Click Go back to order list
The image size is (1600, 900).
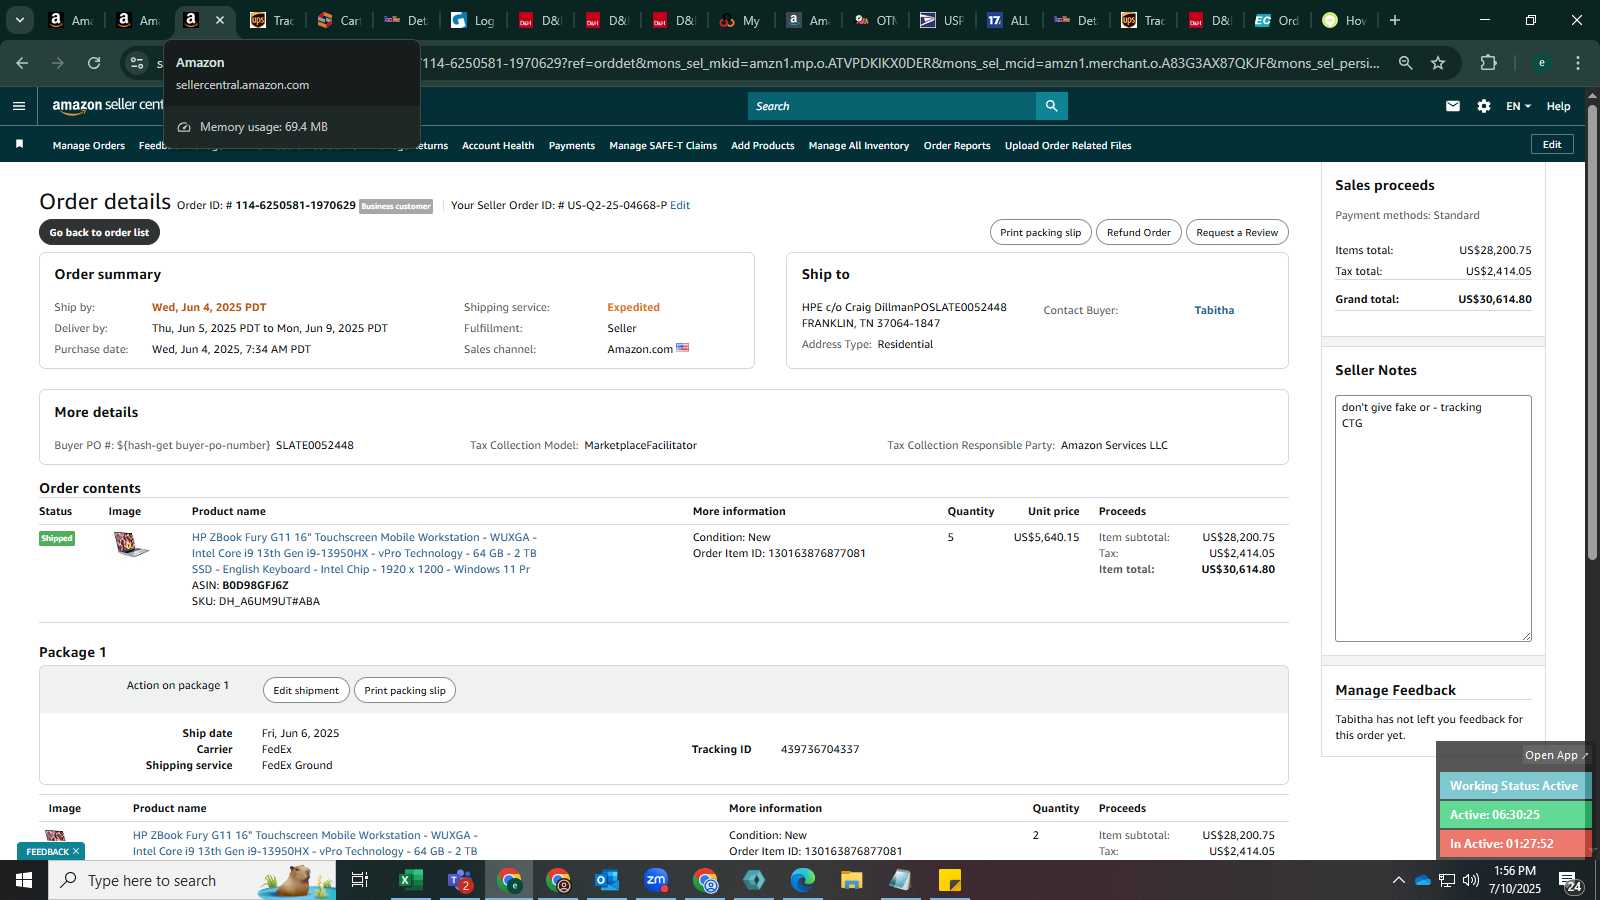point(99,232)
